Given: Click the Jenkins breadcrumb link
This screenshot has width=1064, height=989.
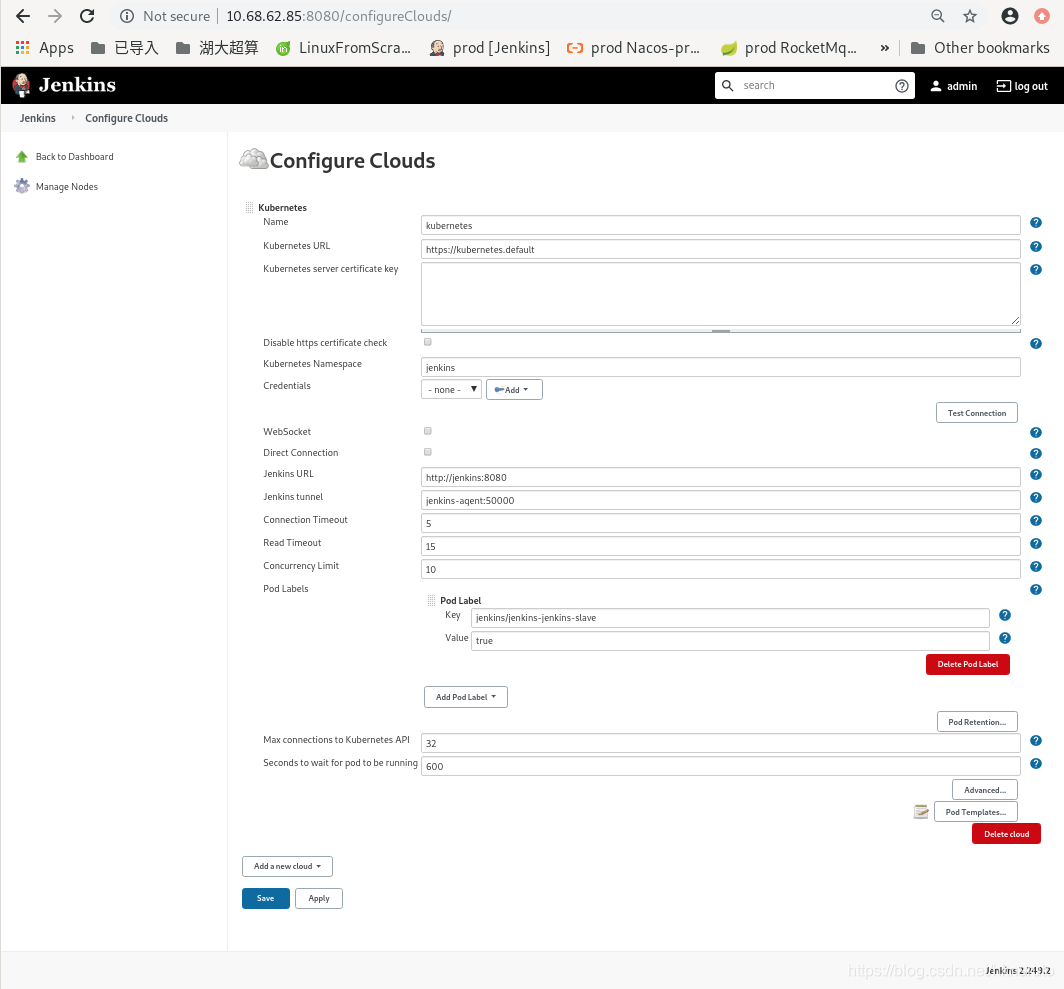Looking at the screenshot, I should click(x=38, y=118).
